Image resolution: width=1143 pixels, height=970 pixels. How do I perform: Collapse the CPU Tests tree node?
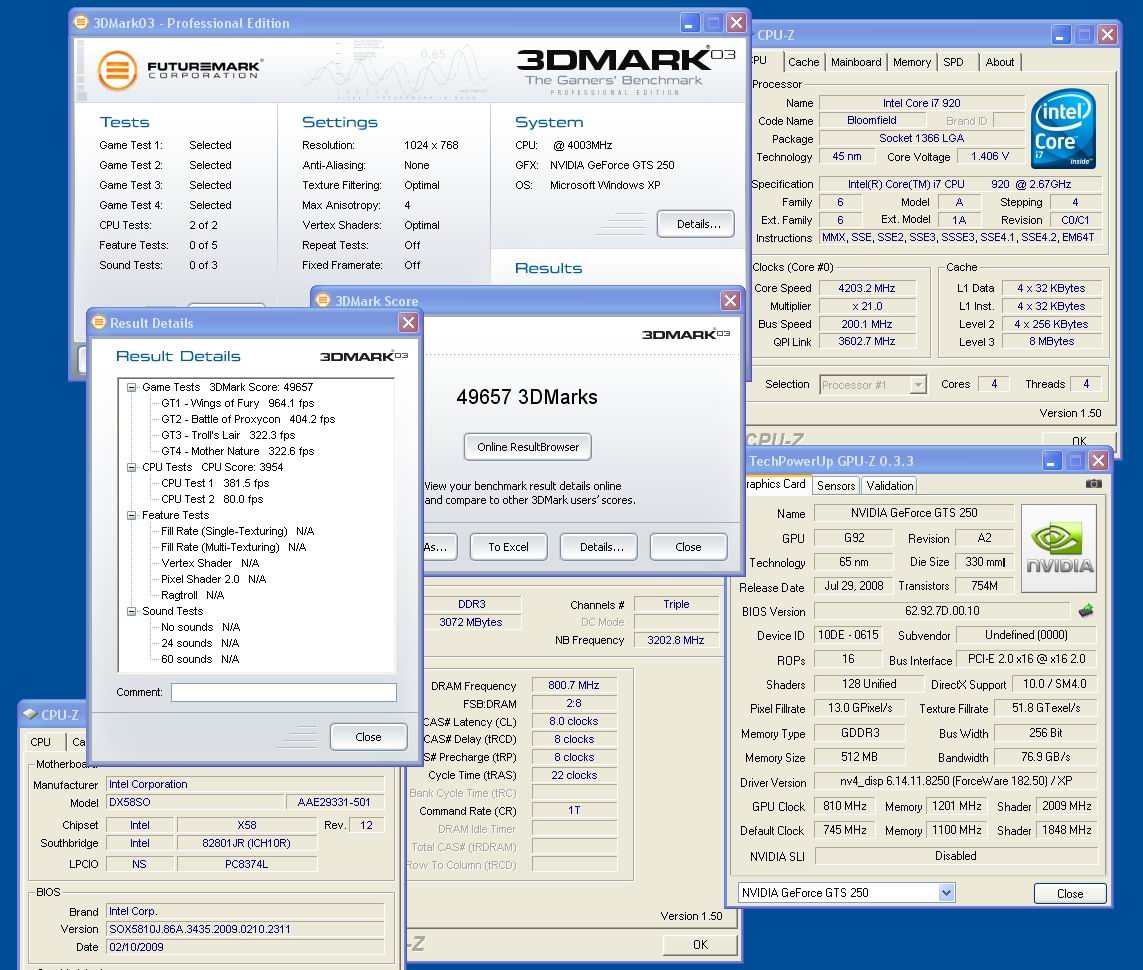pyautogui.click(x=132, y=468)
